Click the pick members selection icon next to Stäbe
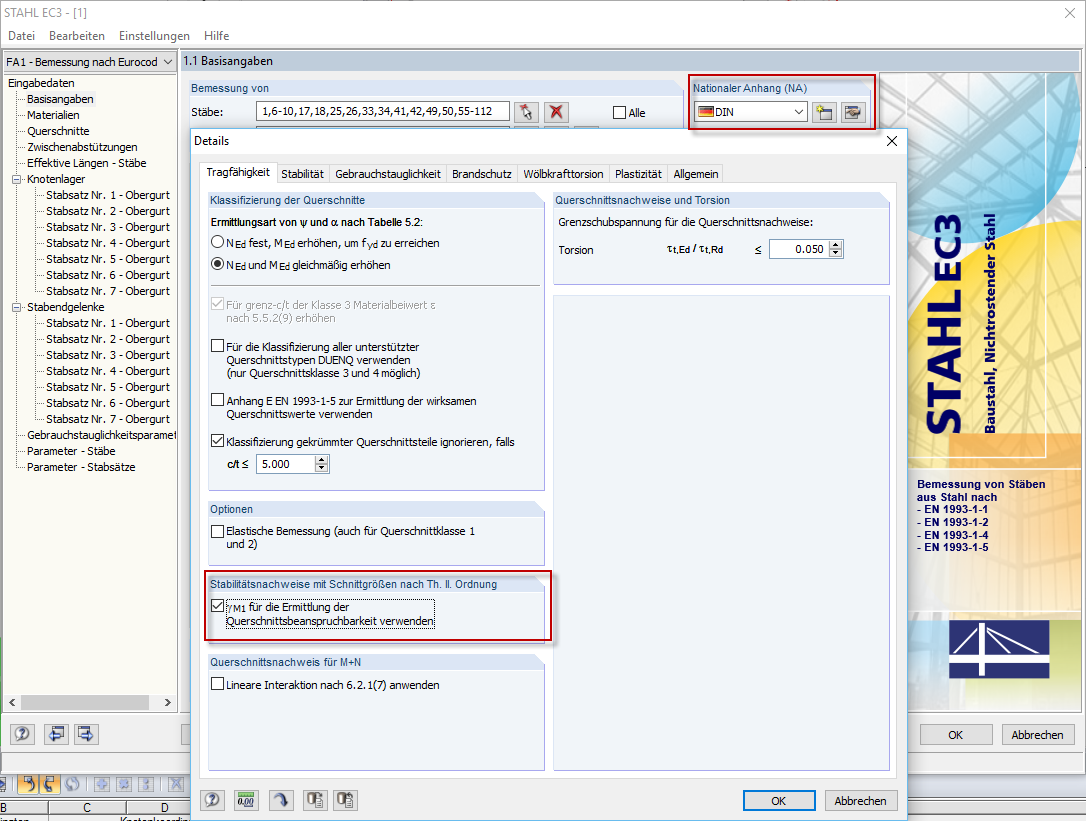This screenshot has width=1086, height=821. coord(526,112)
